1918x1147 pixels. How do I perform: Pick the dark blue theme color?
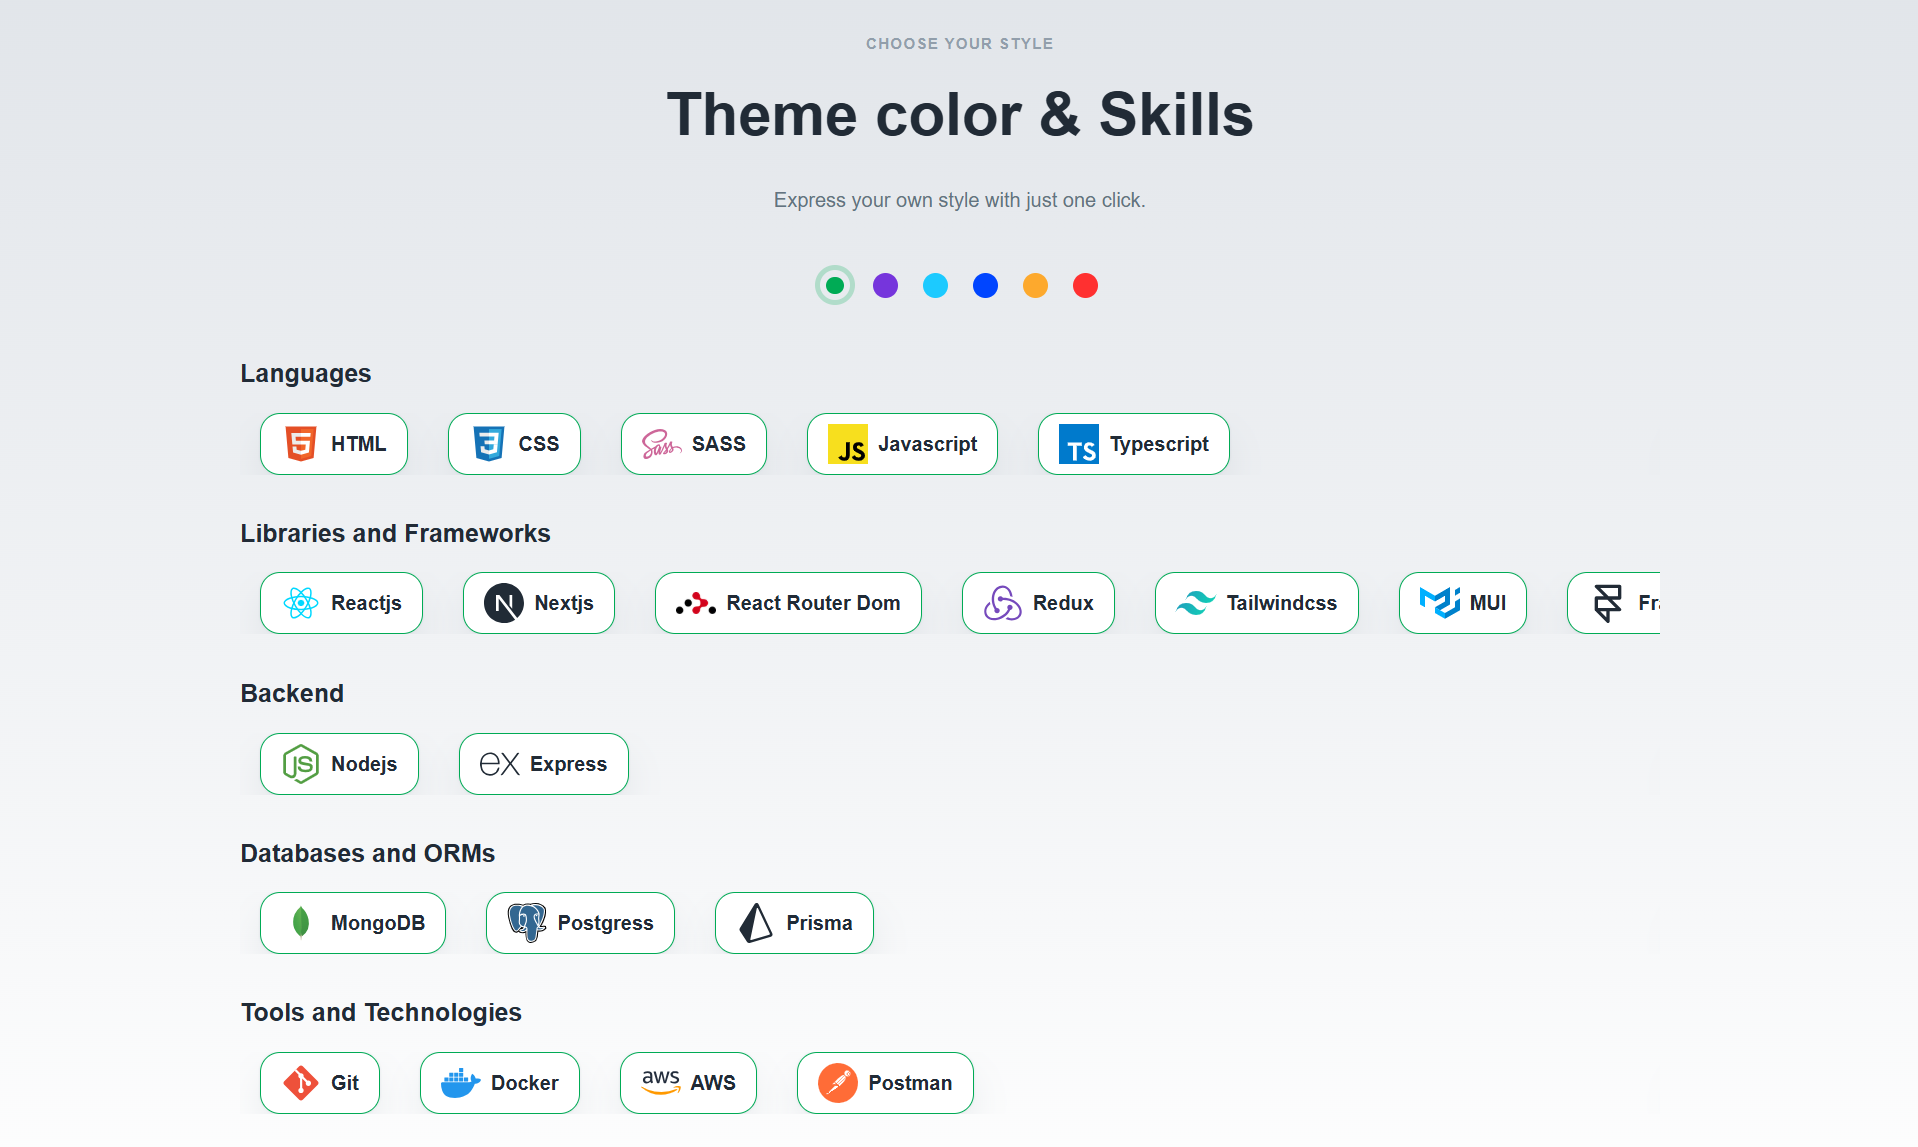tap(985, 286)
